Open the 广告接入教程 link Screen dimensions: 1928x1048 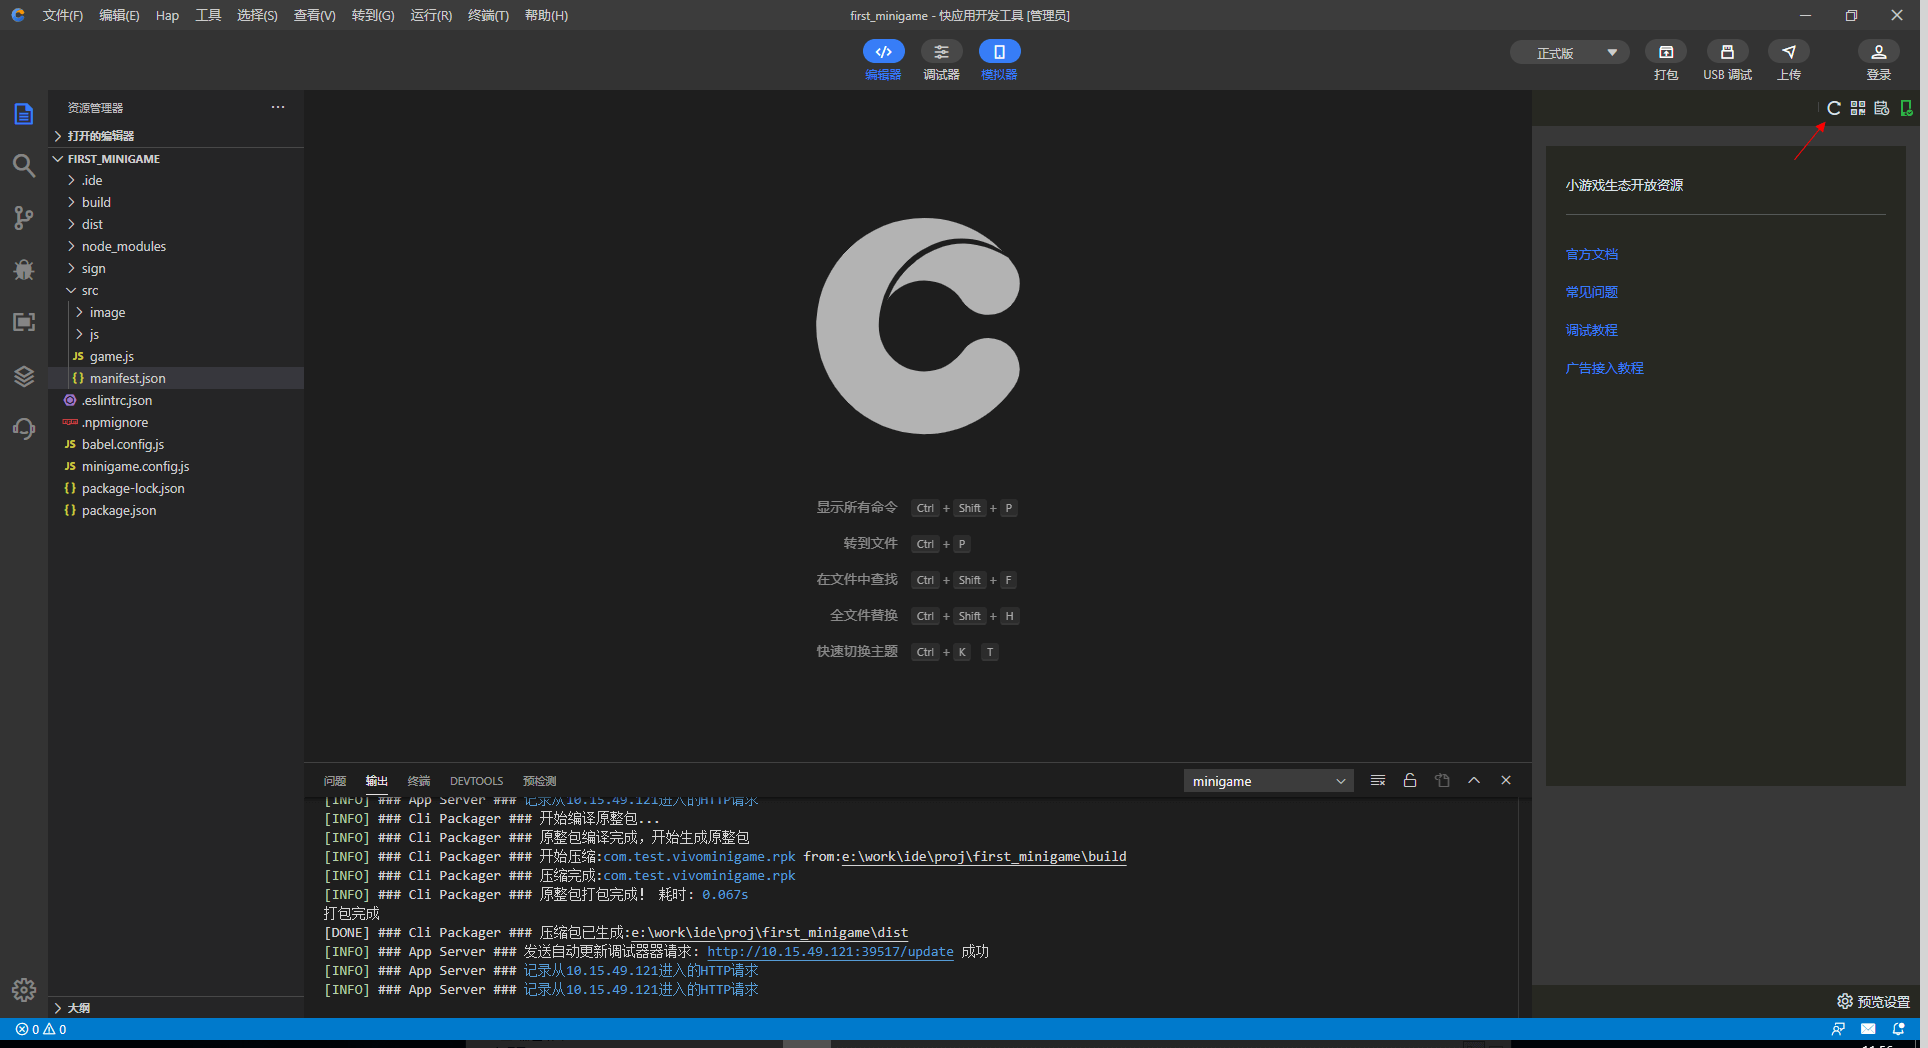click(1605, 368)
